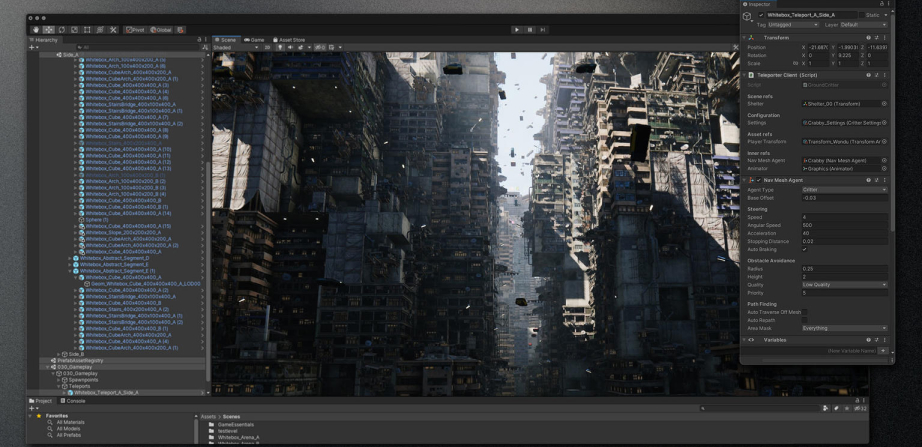Open the Asset Store tab
This screenshot has height=447, width=922.
tap(288, 40)
